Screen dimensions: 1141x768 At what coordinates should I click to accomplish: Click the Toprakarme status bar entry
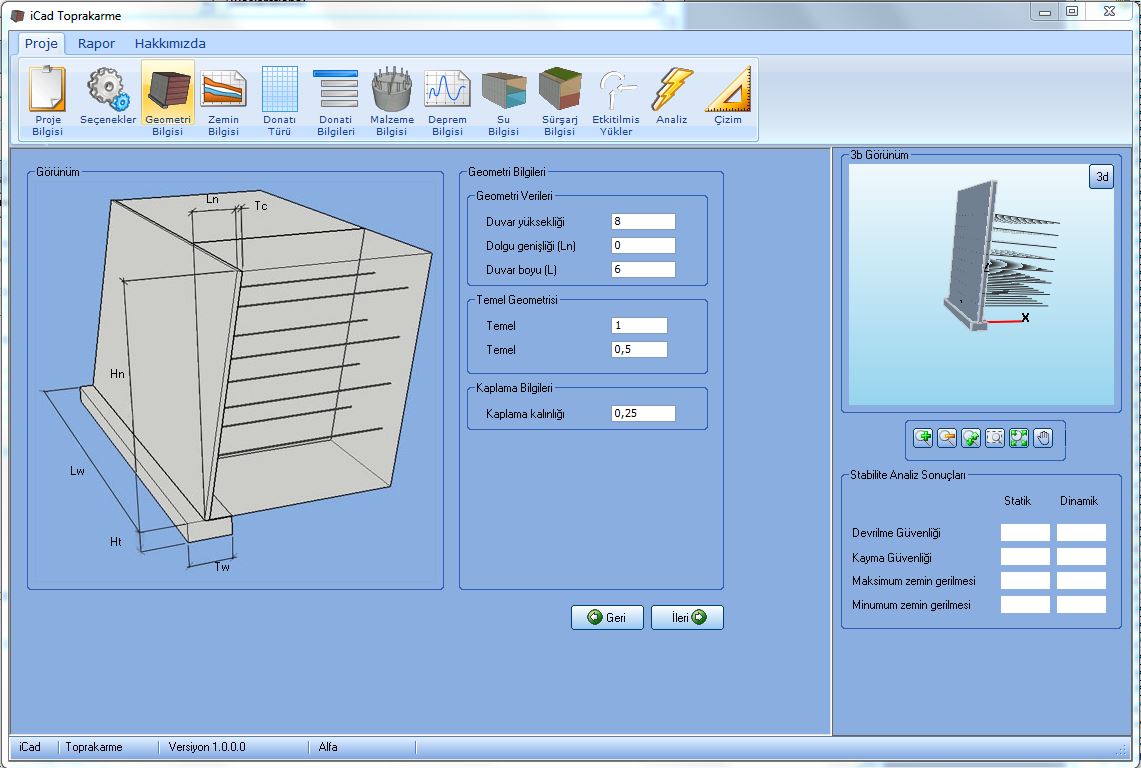click(x=94, y=747)
